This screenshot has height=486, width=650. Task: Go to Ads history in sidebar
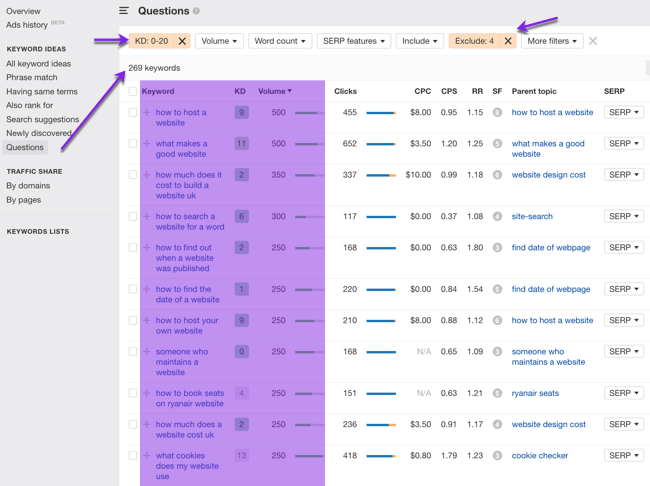(27, 25)
